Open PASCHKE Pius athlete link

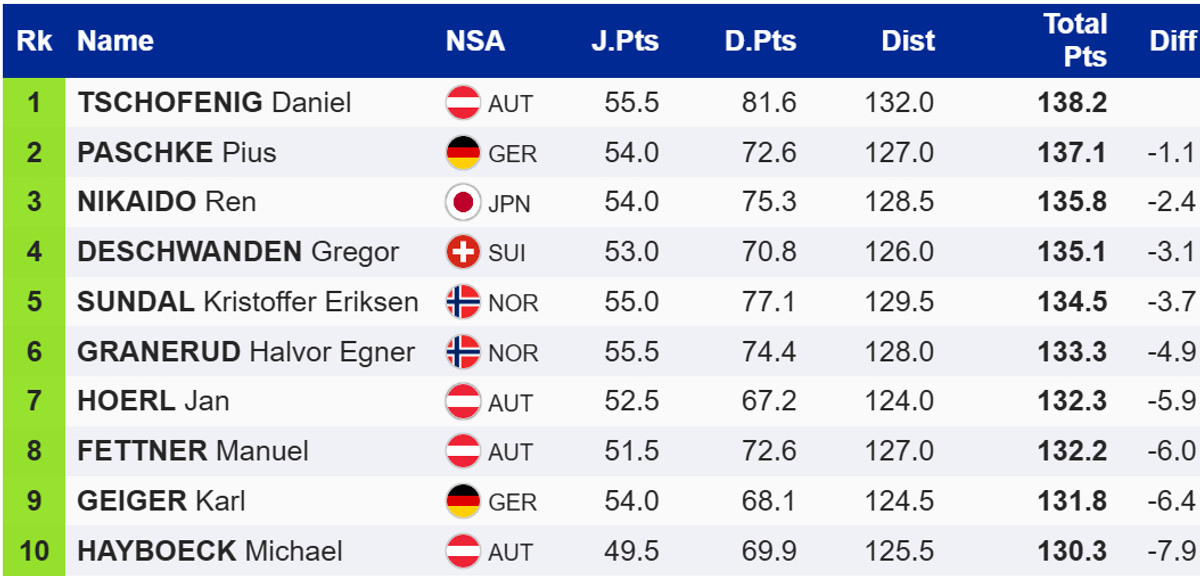click(177, 153)
